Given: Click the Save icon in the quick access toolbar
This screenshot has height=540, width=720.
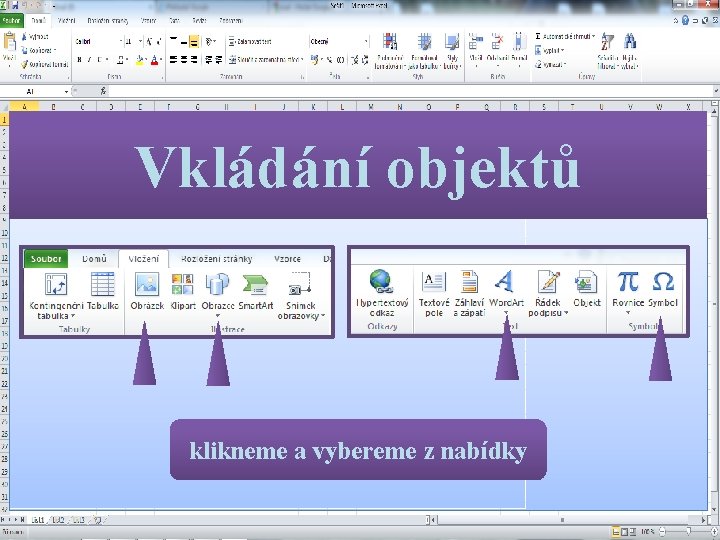Looking at the screenshot, I should tap(15, 6).
